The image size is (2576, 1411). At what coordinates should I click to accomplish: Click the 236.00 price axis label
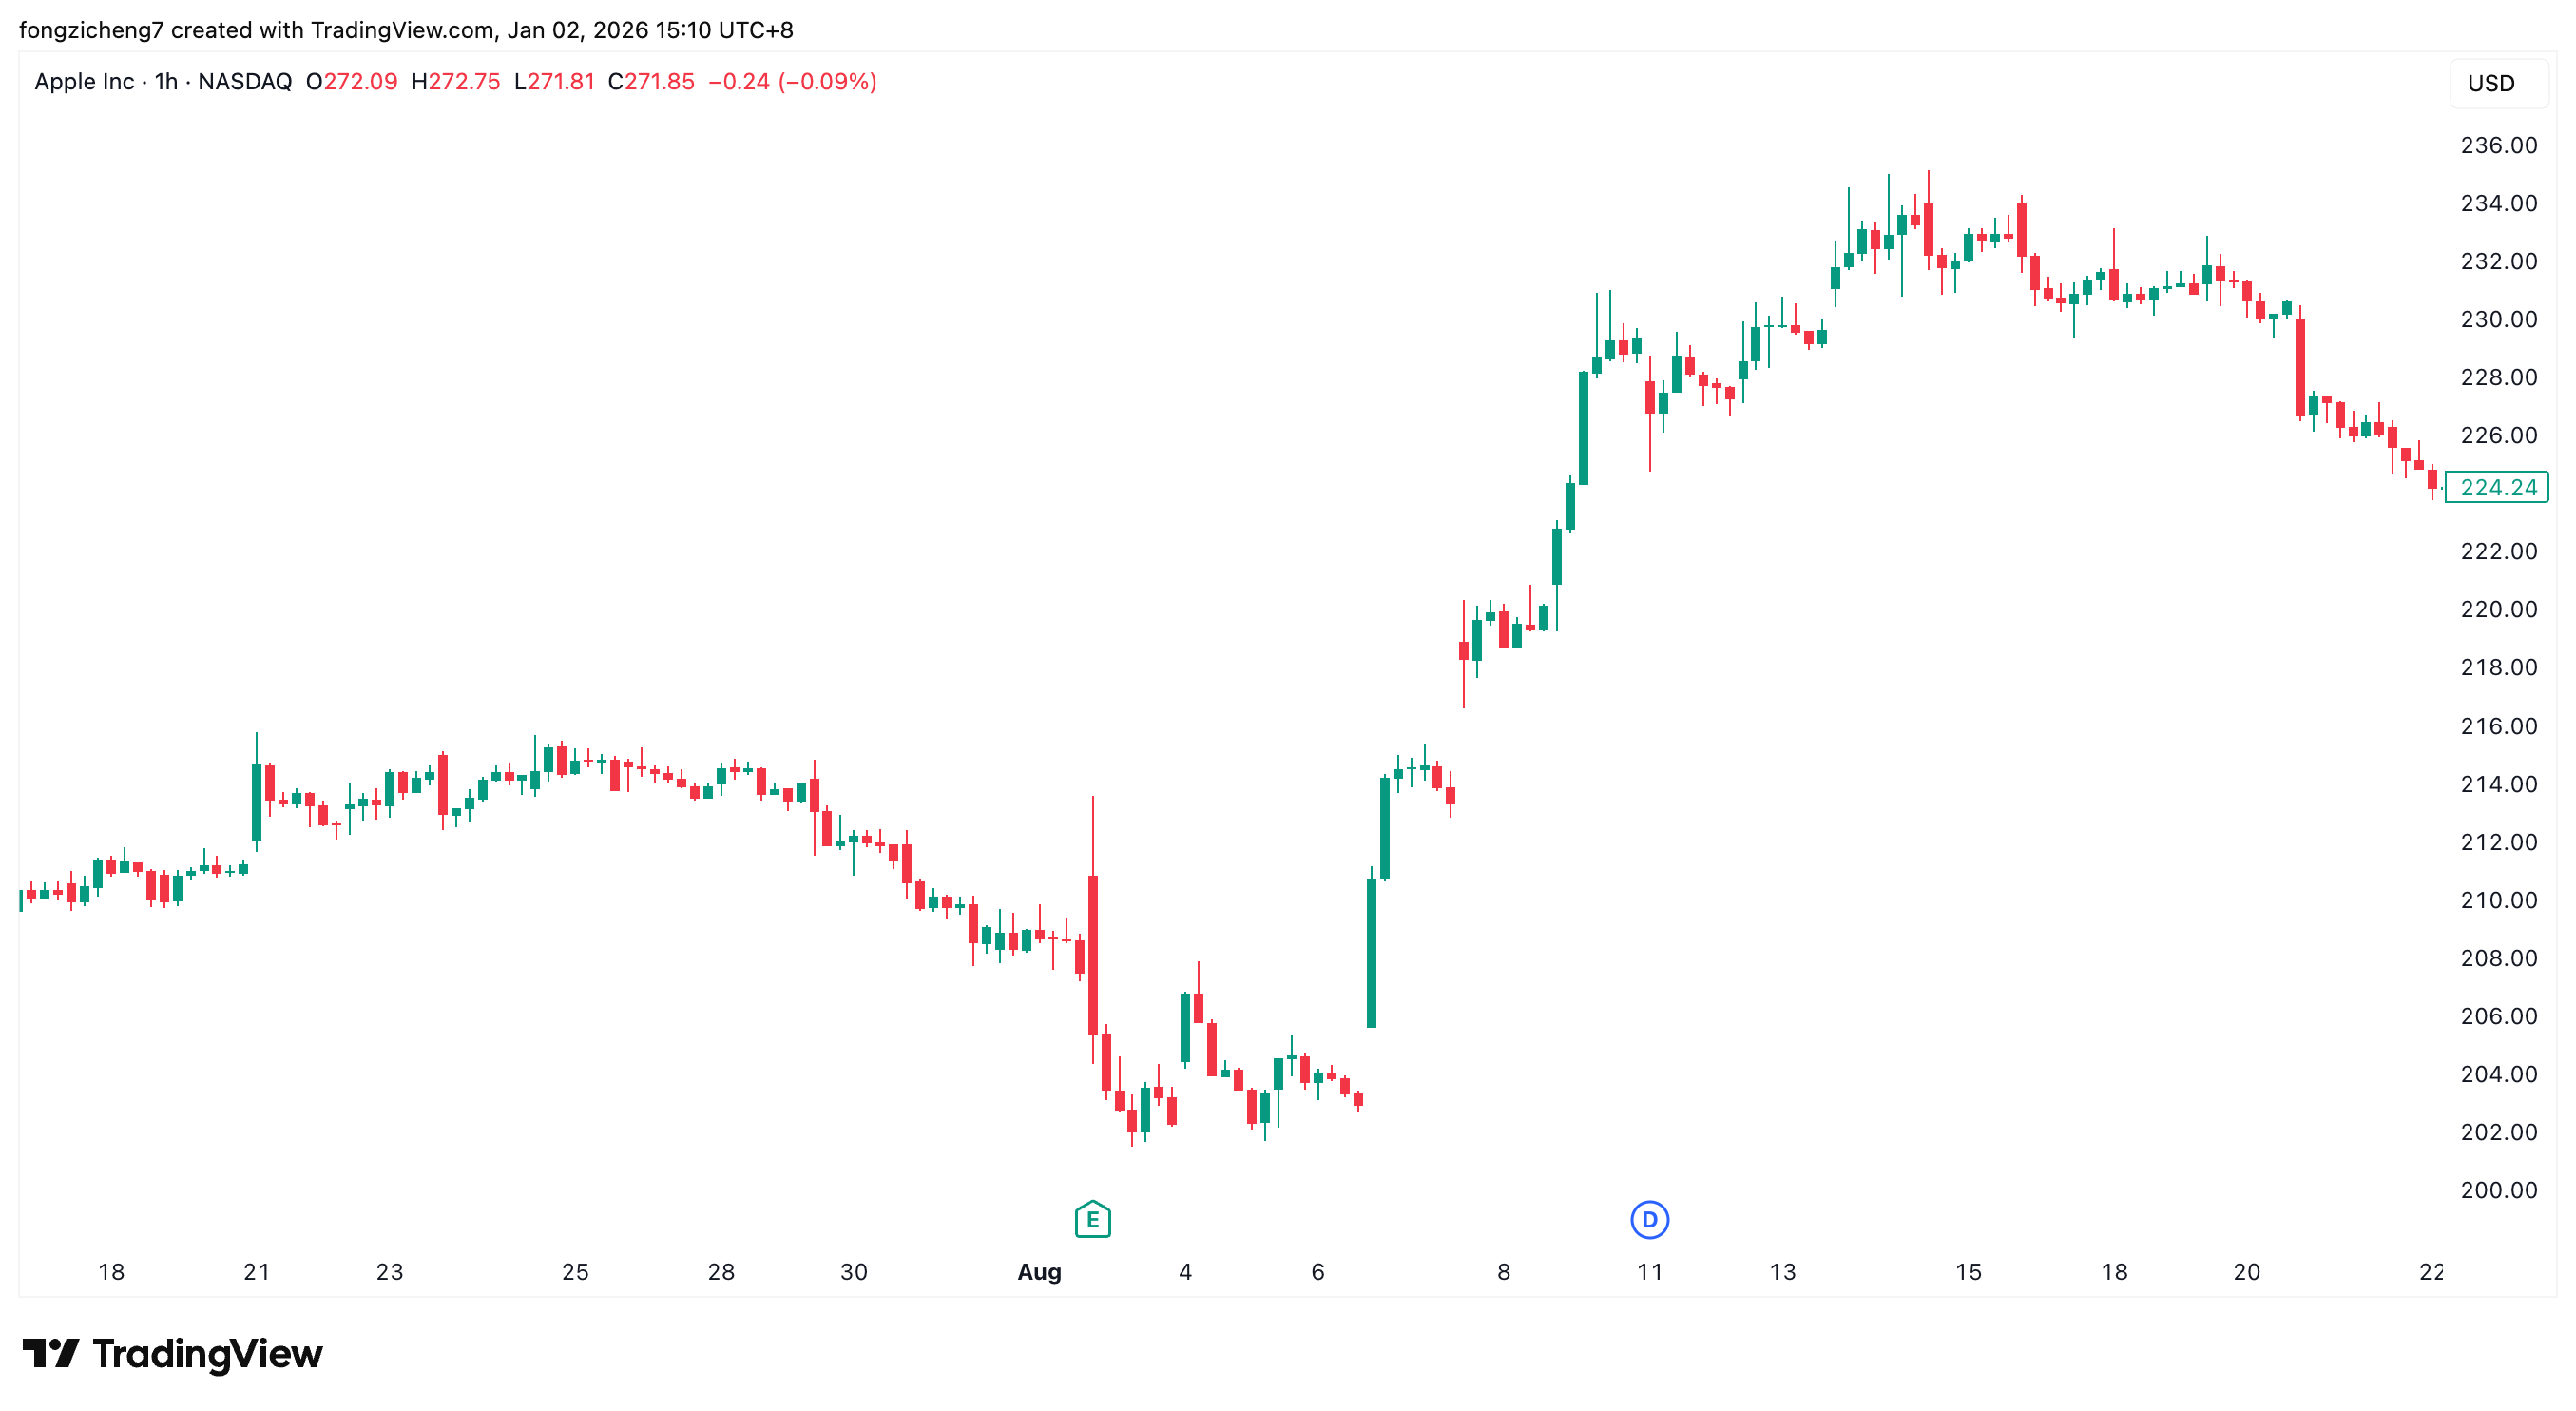[x=2498, y=145]
